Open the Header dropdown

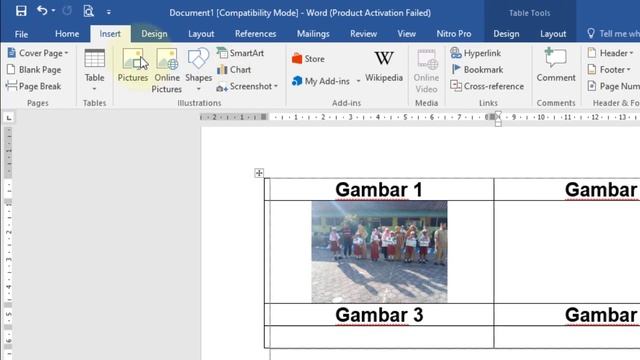[x=610, y=53]
